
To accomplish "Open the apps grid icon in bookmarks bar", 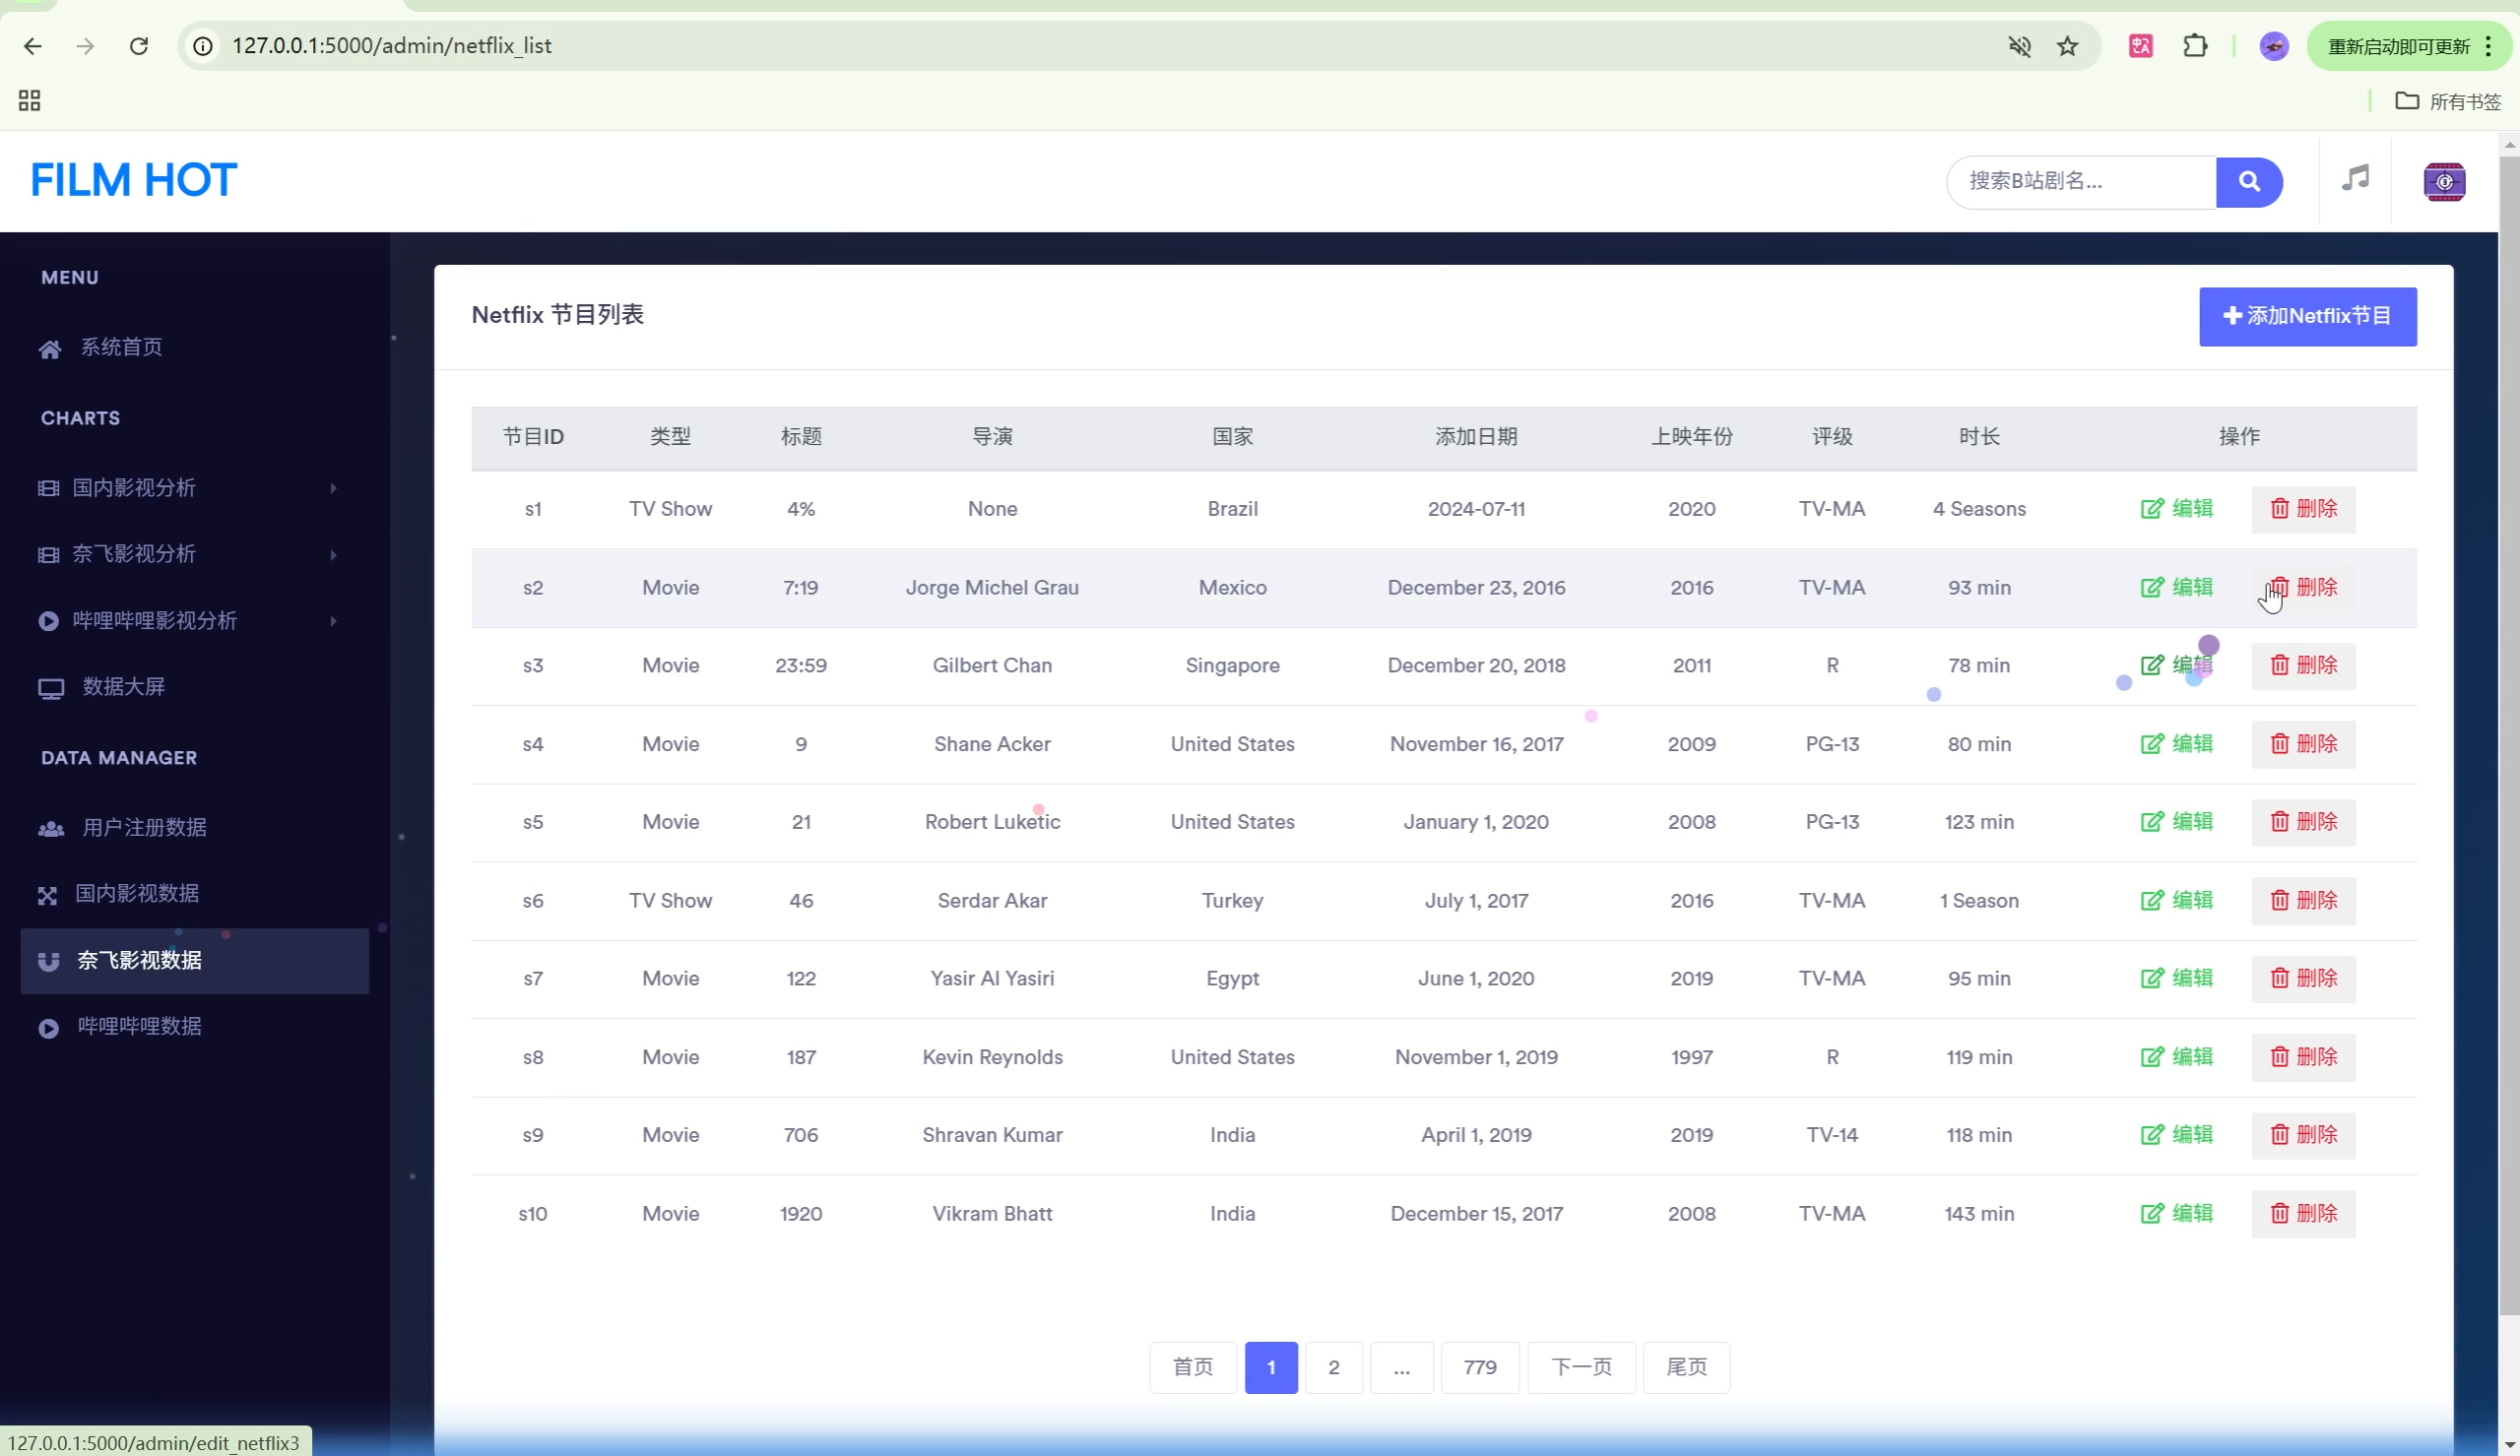I will 29,101.
